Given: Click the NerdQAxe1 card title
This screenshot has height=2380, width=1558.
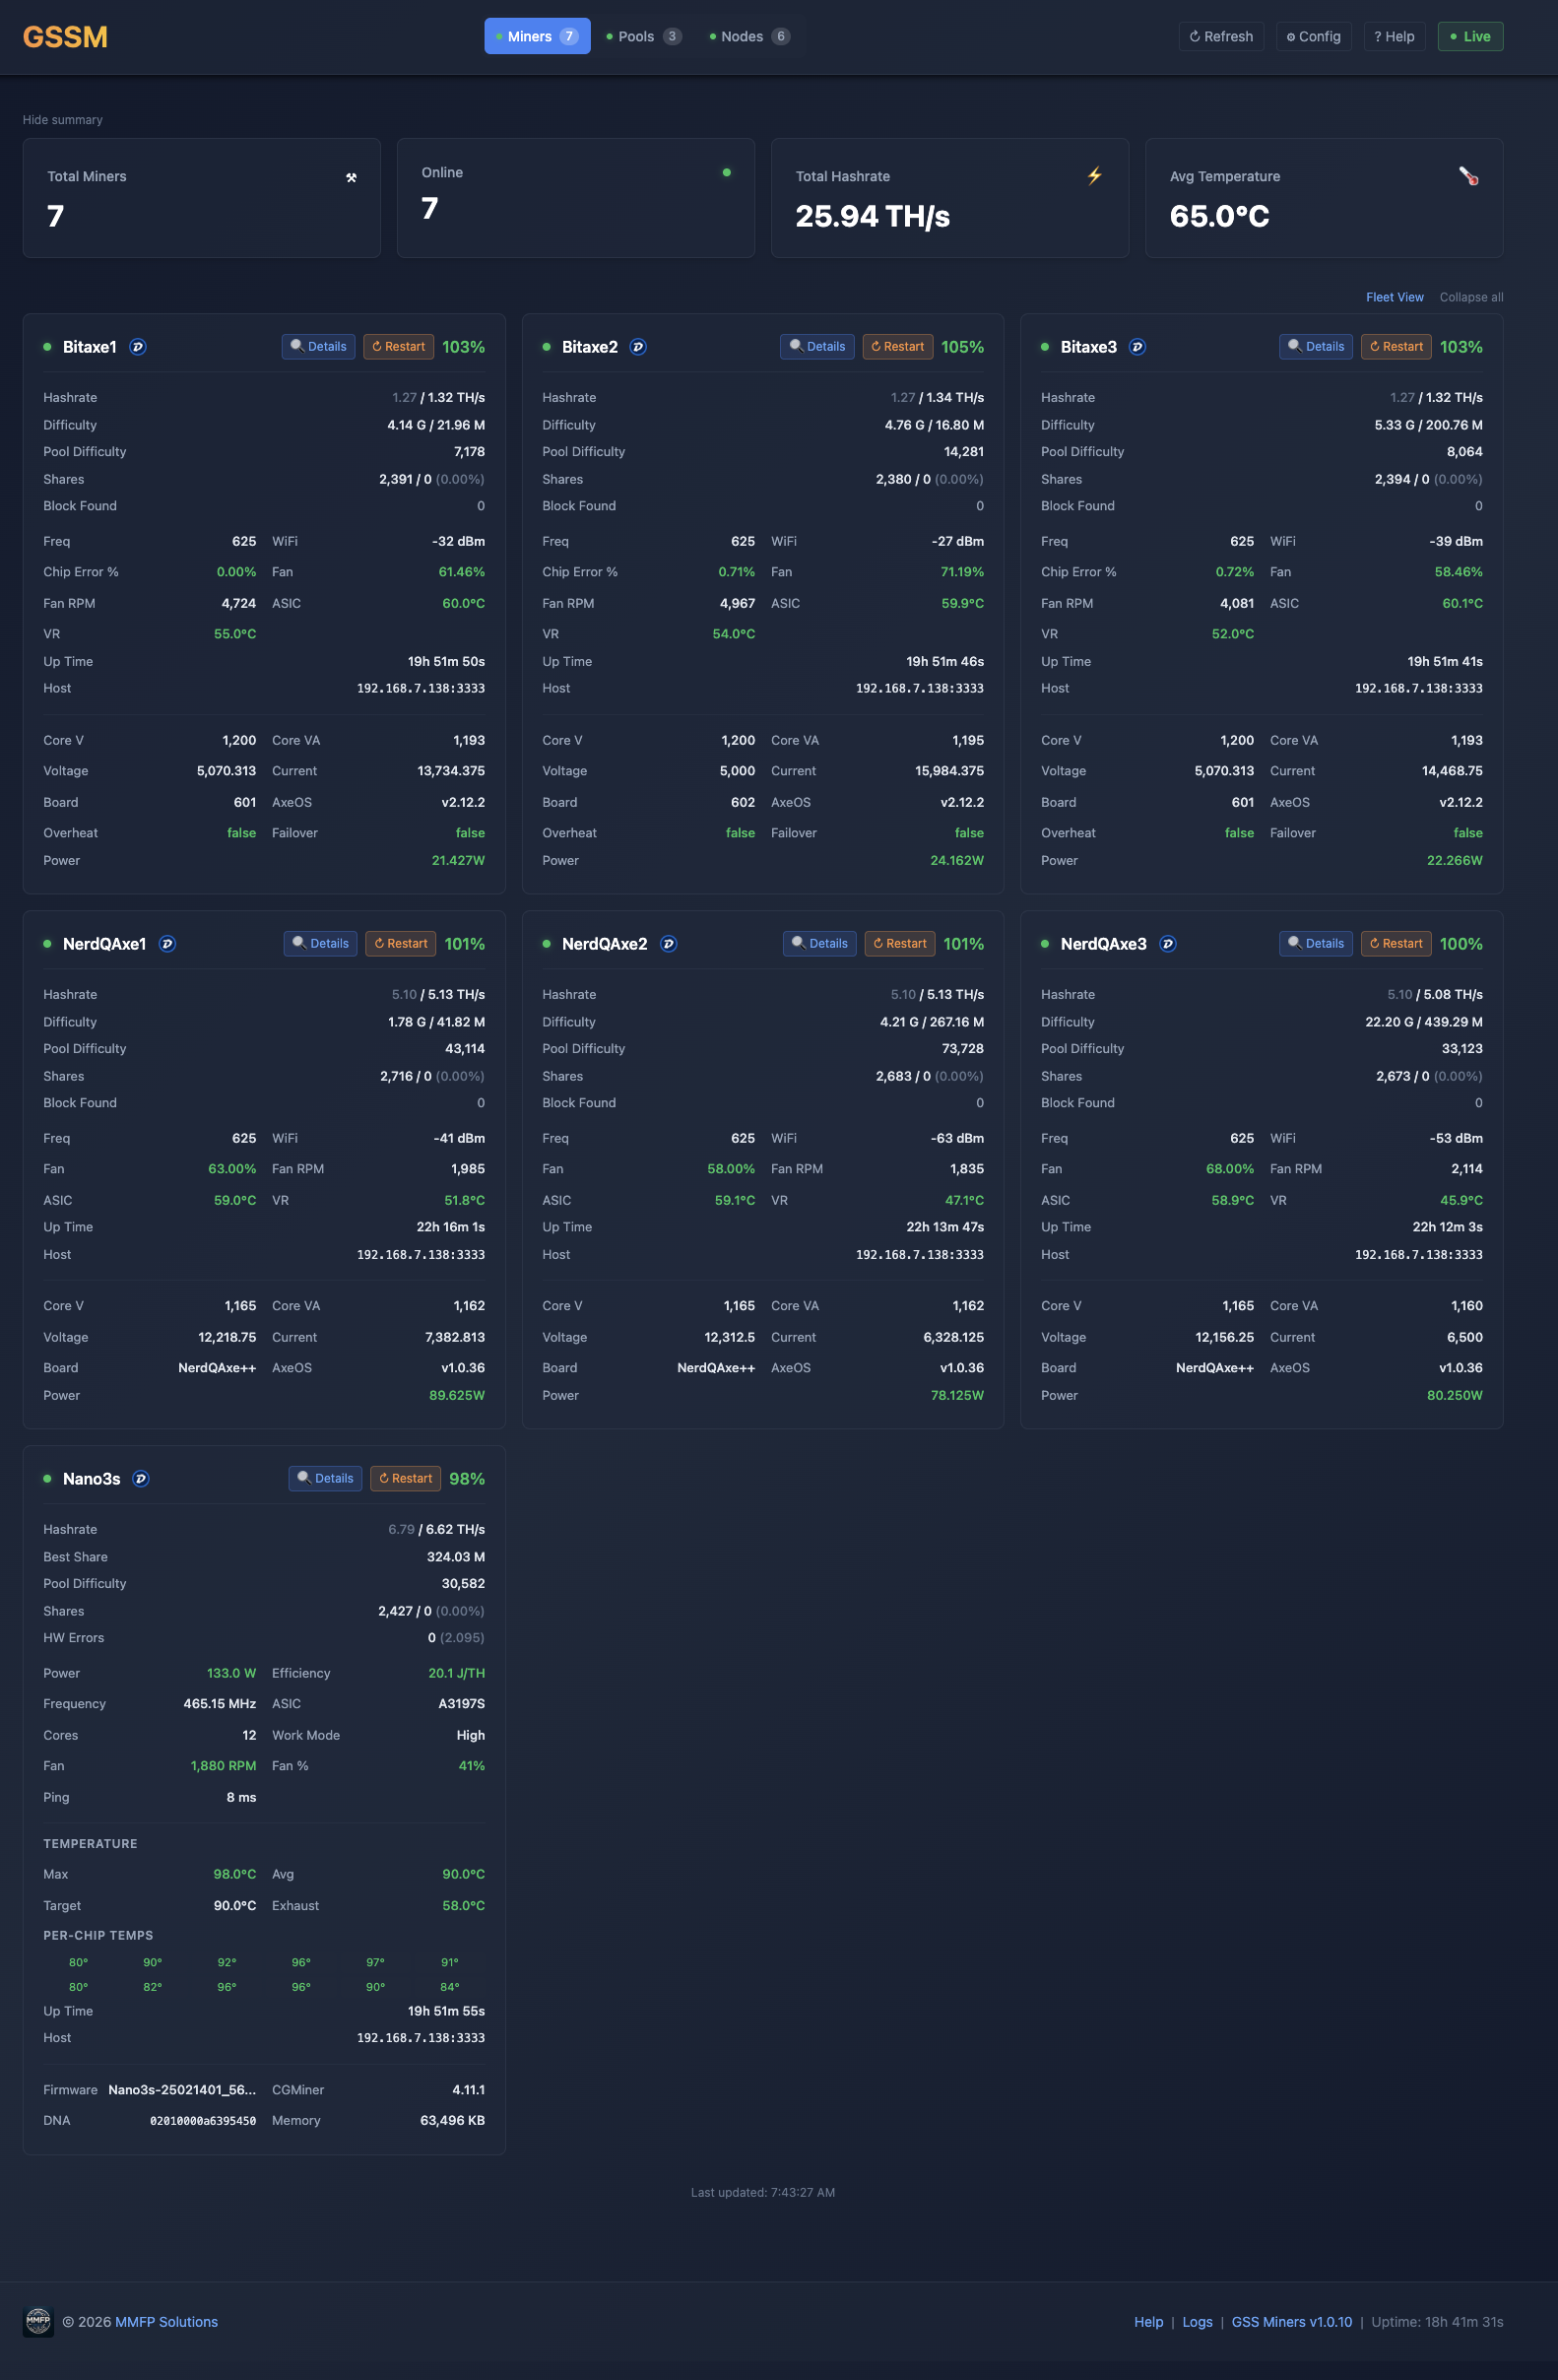Looking at the screenshot, I should pyautogui.click(x=104, y=944).
